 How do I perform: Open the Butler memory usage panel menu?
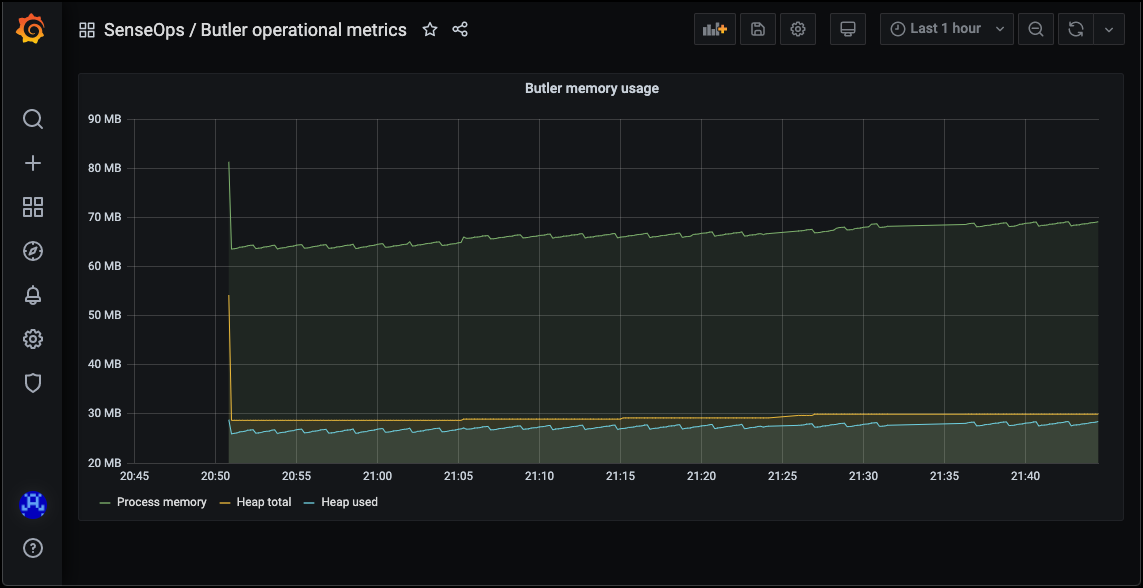click(x=591, y=88)
